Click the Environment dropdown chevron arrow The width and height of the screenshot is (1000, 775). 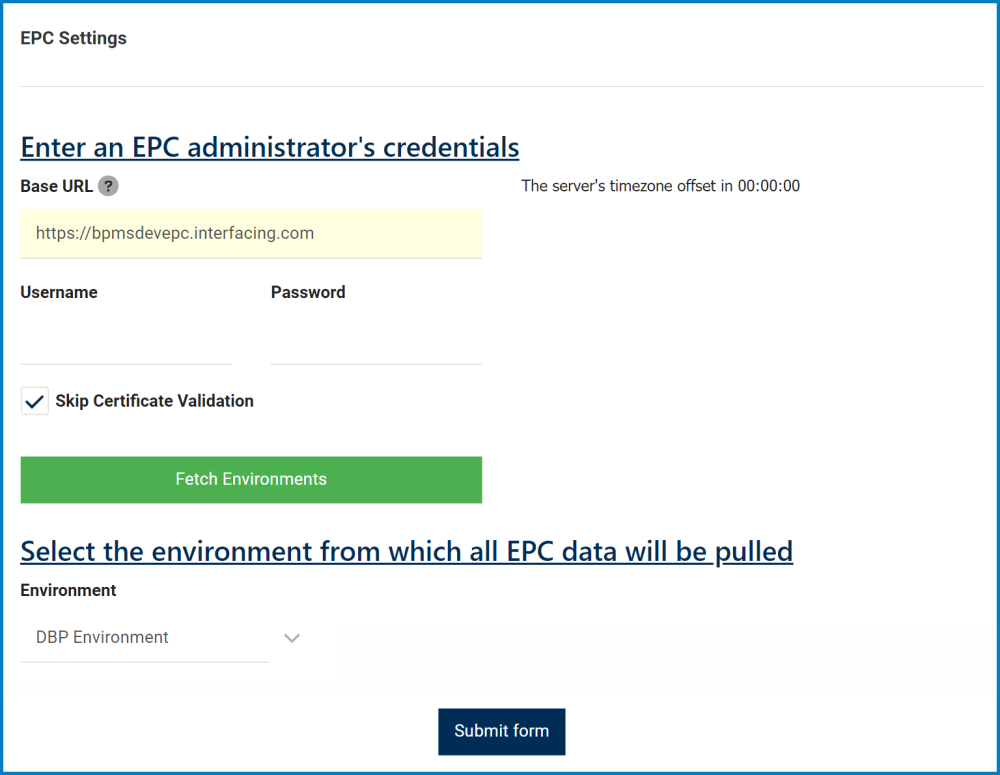pyautogui.click(x=291, y=637)
